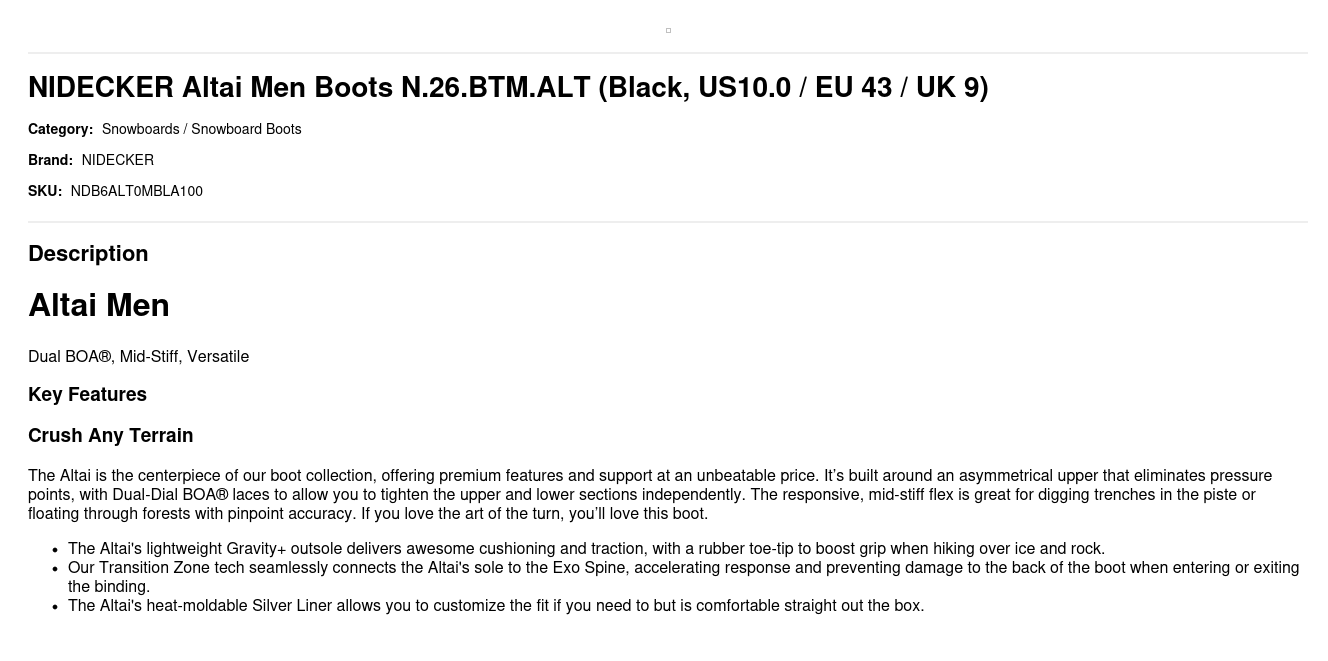The image size is (1328, 661).
Task: Click the divider line below the SKU row
Action: 668,222
